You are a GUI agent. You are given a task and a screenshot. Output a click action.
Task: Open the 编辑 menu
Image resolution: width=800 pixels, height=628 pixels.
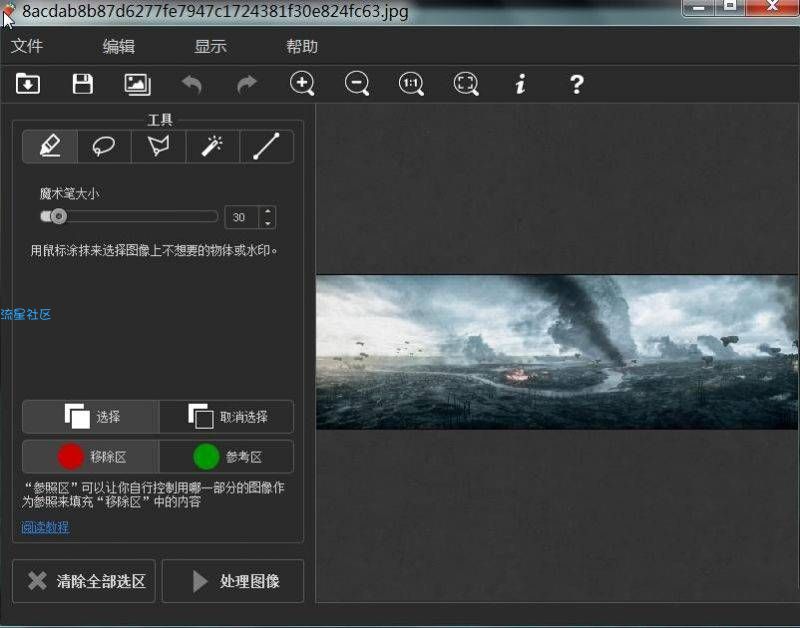pos(118,46)
